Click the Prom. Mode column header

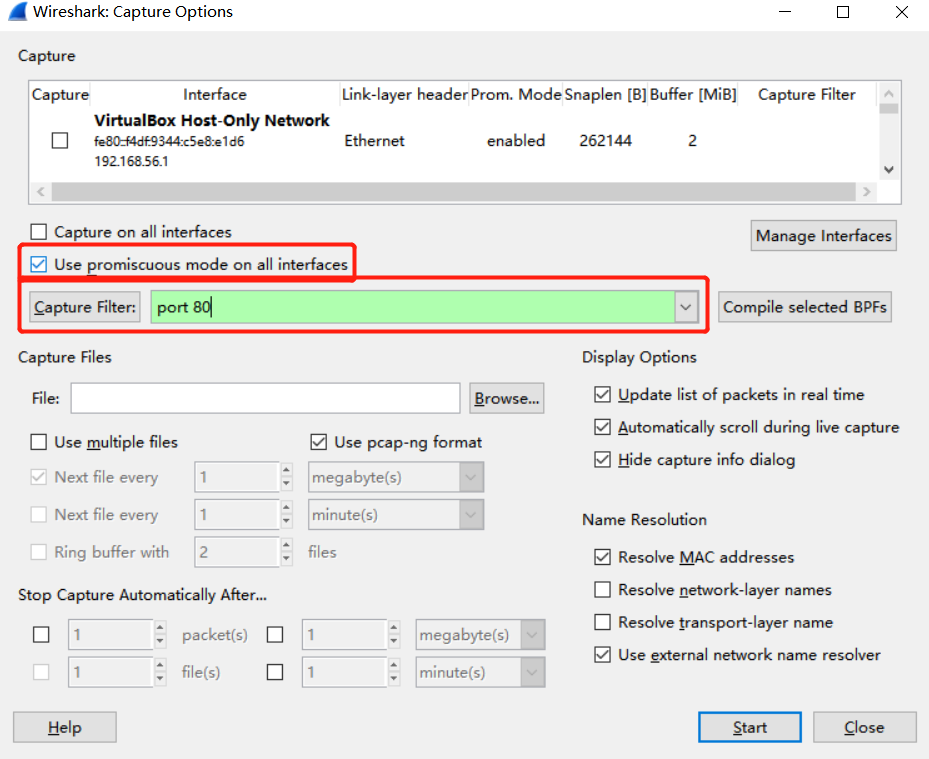(516, 94)
